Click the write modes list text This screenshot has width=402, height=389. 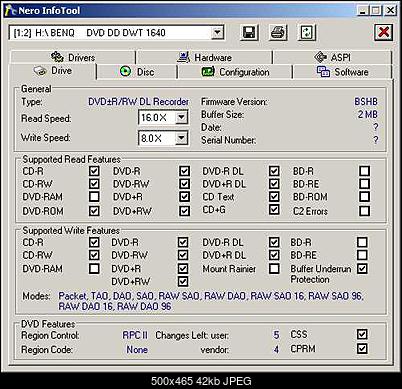click(211, 301)
